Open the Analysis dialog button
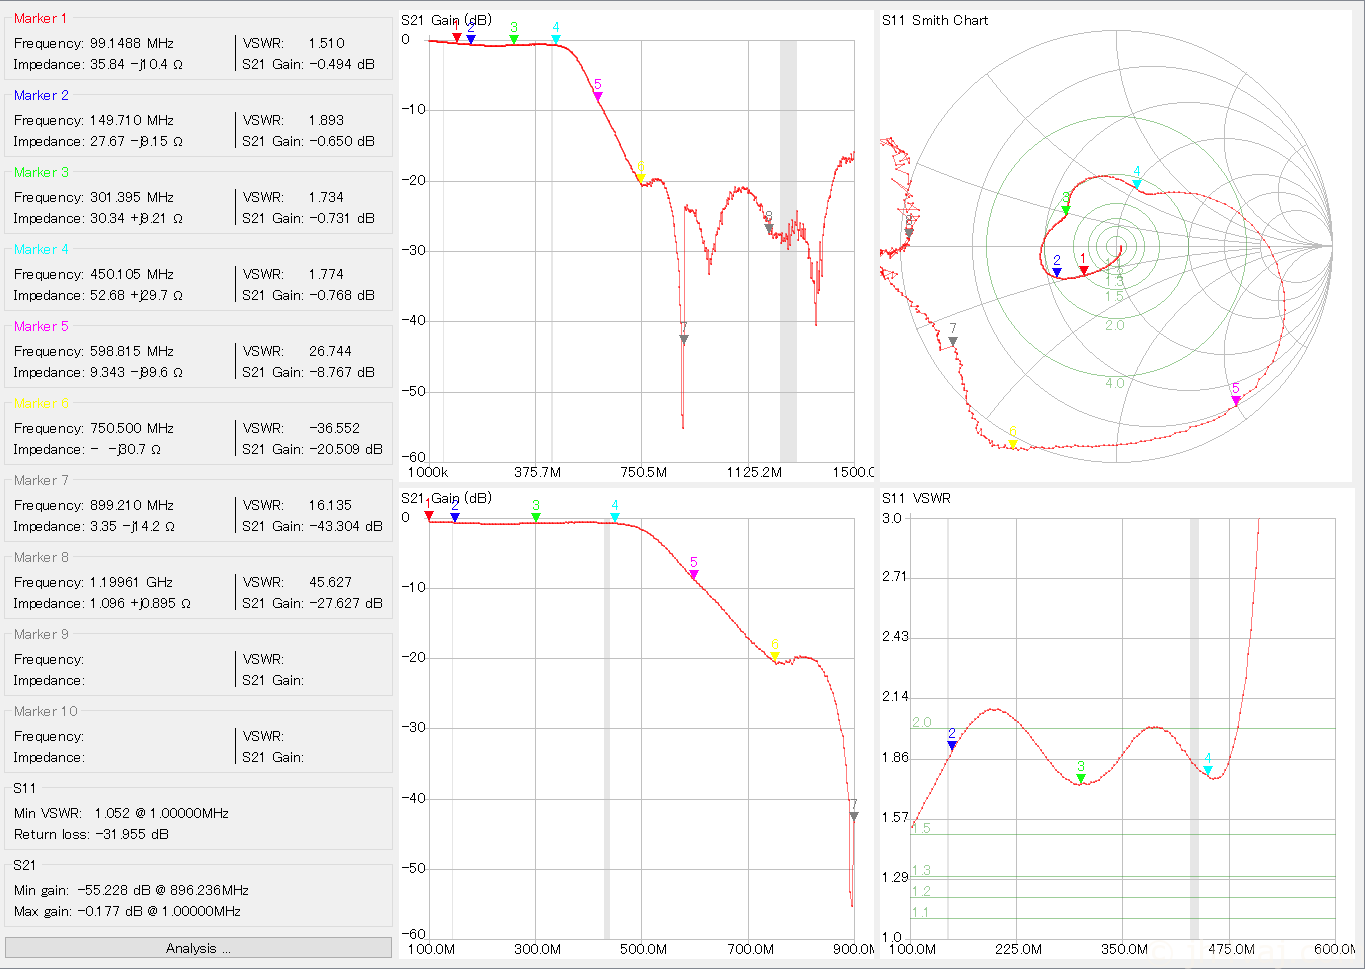Viewport: 1365px width, 969px height. (x=198, y=948)
